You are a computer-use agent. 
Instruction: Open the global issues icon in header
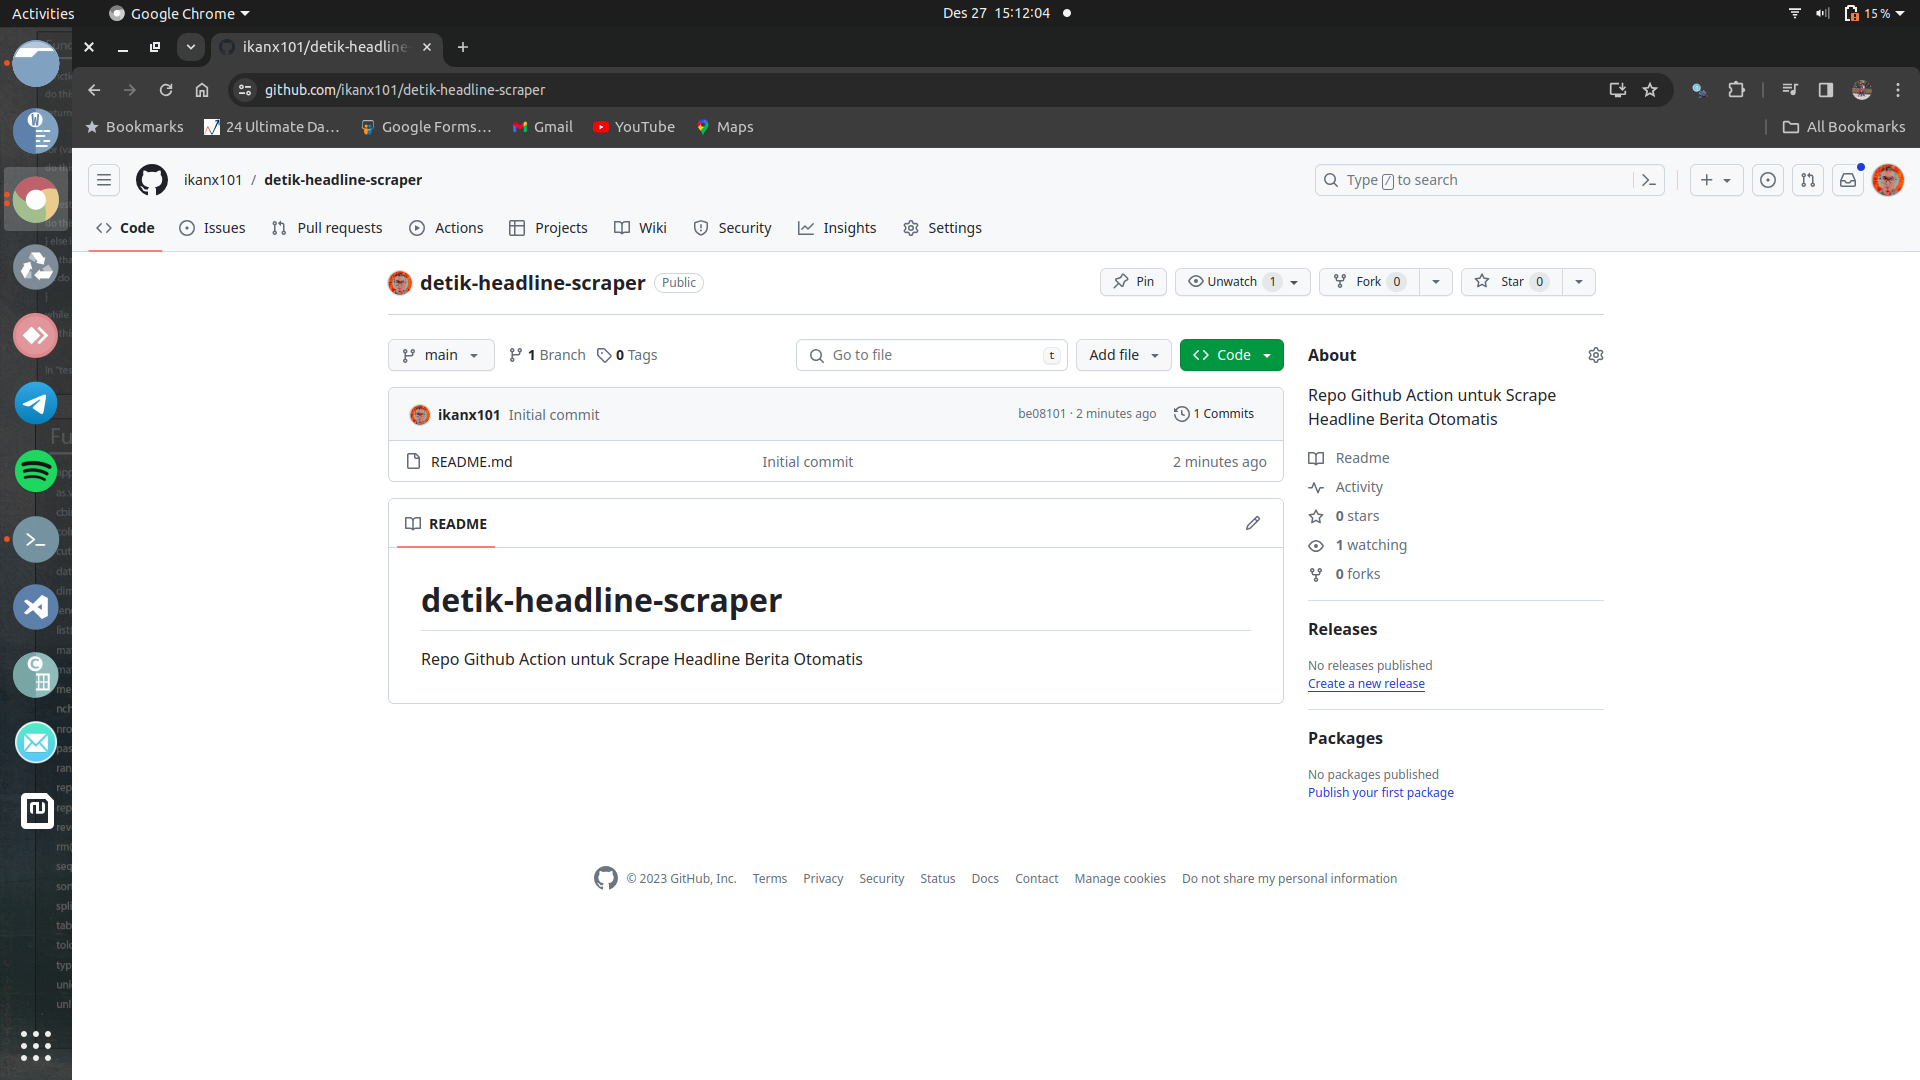tap(1768, 180)
